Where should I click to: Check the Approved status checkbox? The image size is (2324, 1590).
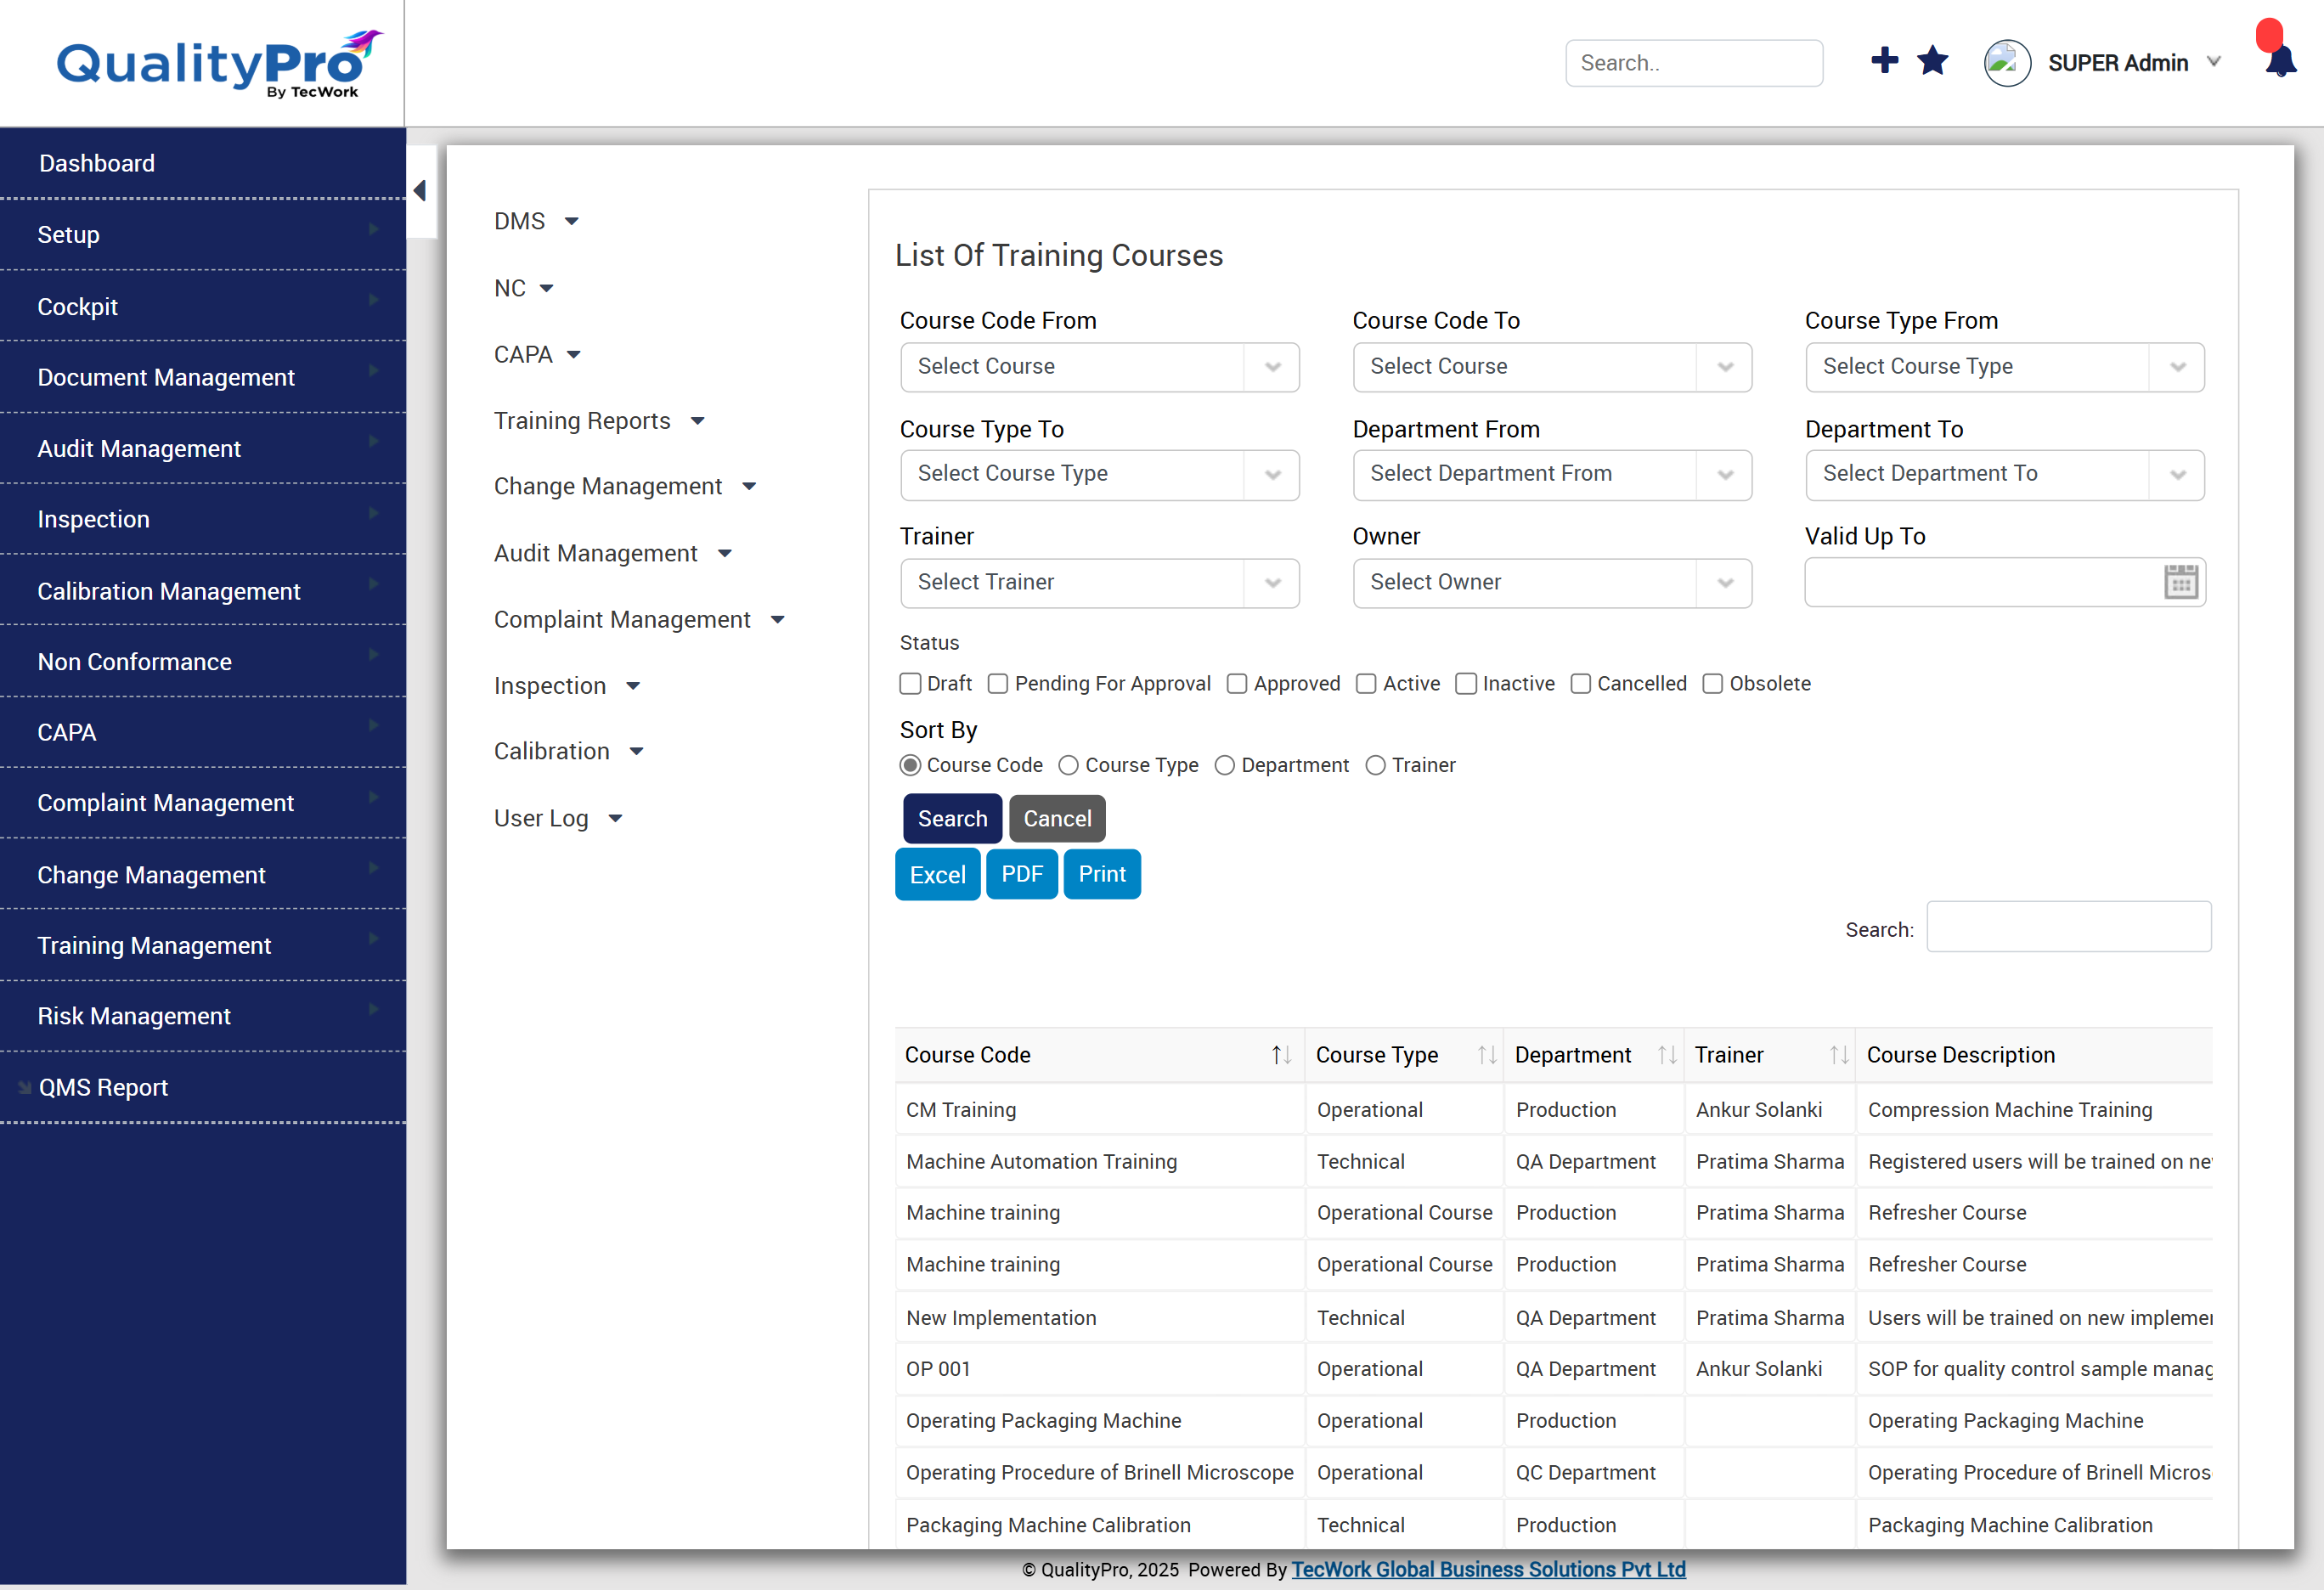pos(1237,684)
